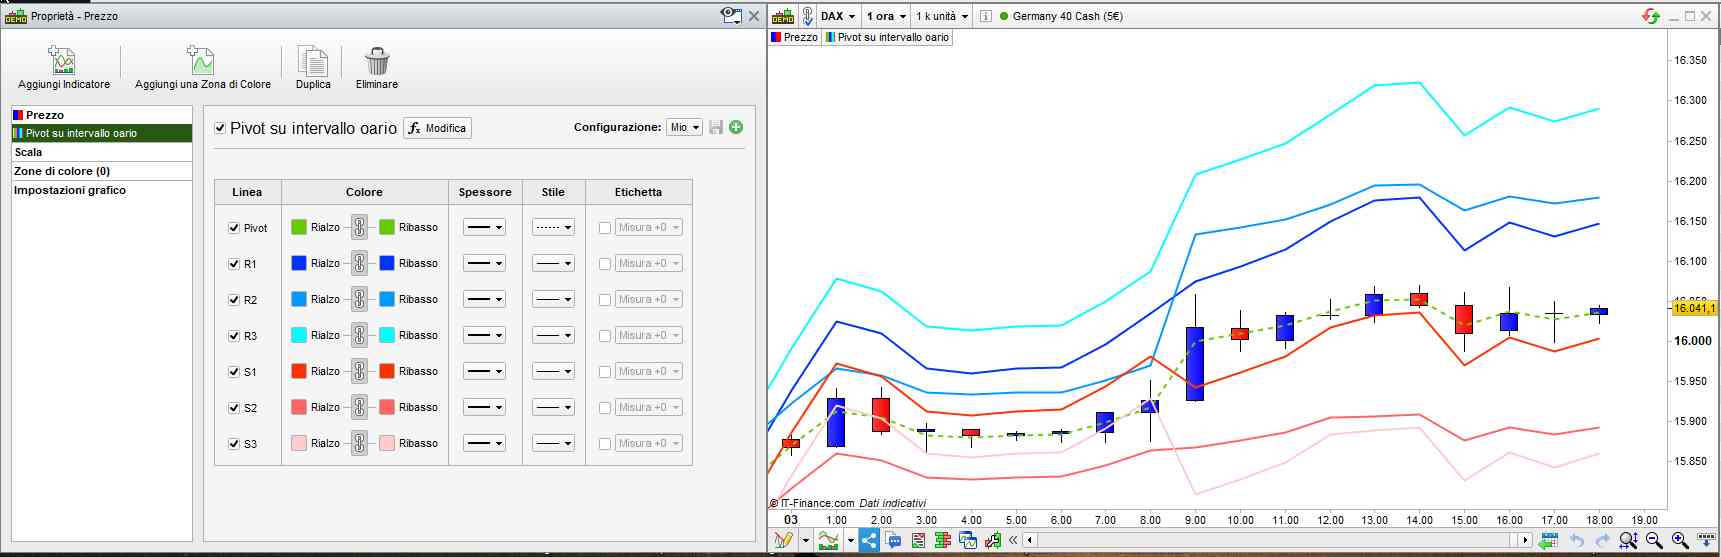Add new configuration with green plus icon
The height and width of the screenshot is (557, 1721).
pyautogui.click(x=737, y=127)
